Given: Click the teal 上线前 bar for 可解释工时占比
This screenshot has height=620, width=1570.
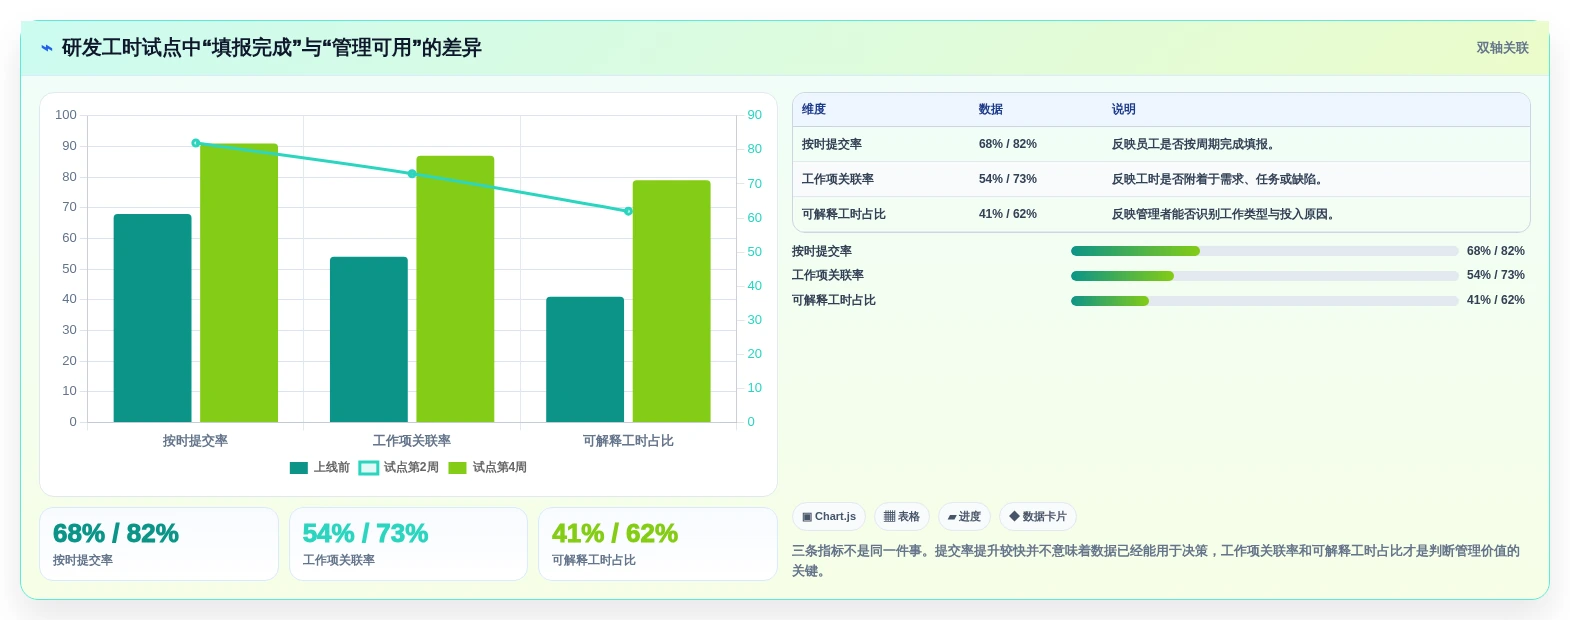Looking at the screenshot, I should (x=585, y=360).
